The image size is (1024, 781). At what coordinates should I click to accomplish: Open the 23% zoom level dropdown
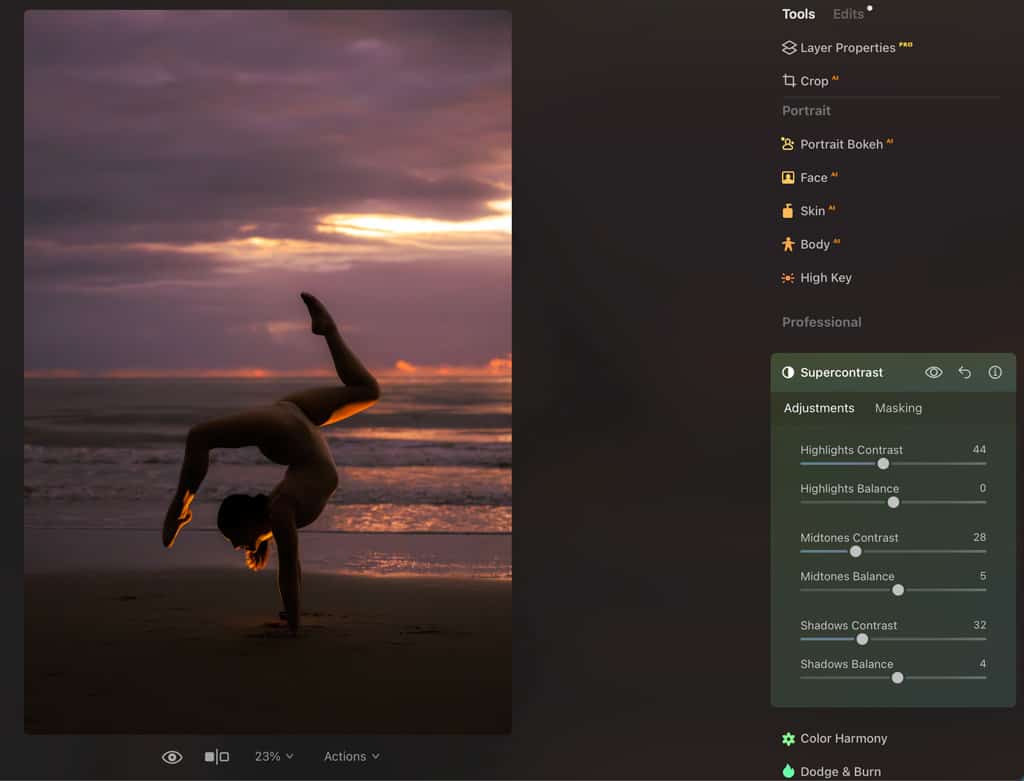pos(273,757)
